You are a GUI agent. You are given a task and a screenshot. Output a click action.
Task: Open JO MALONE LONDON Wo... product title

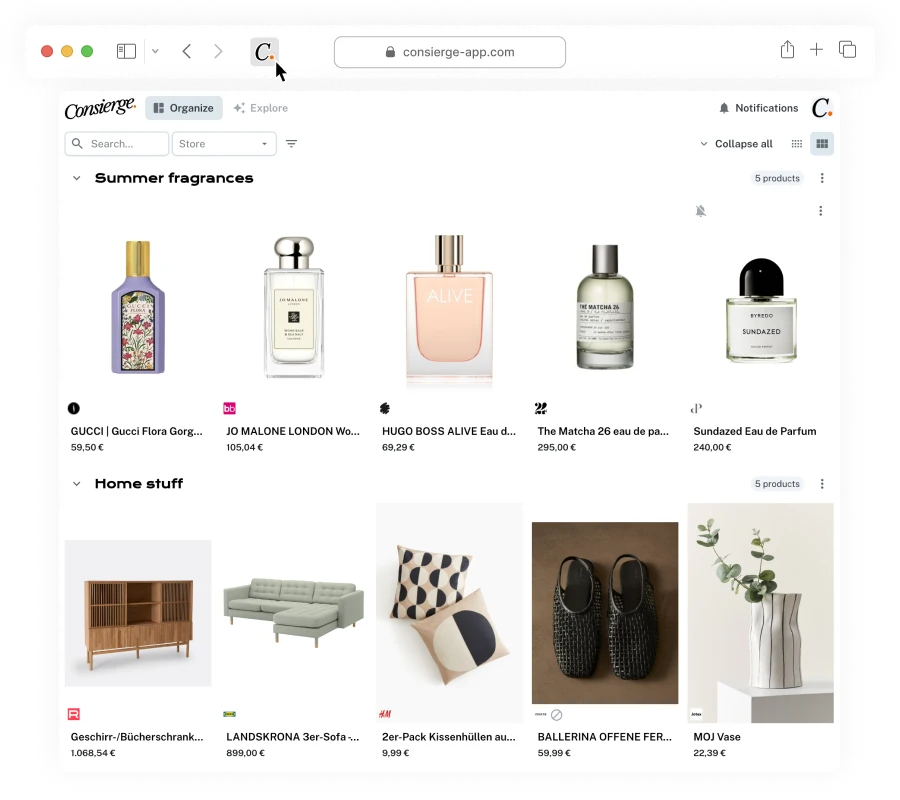click(293, 431)
